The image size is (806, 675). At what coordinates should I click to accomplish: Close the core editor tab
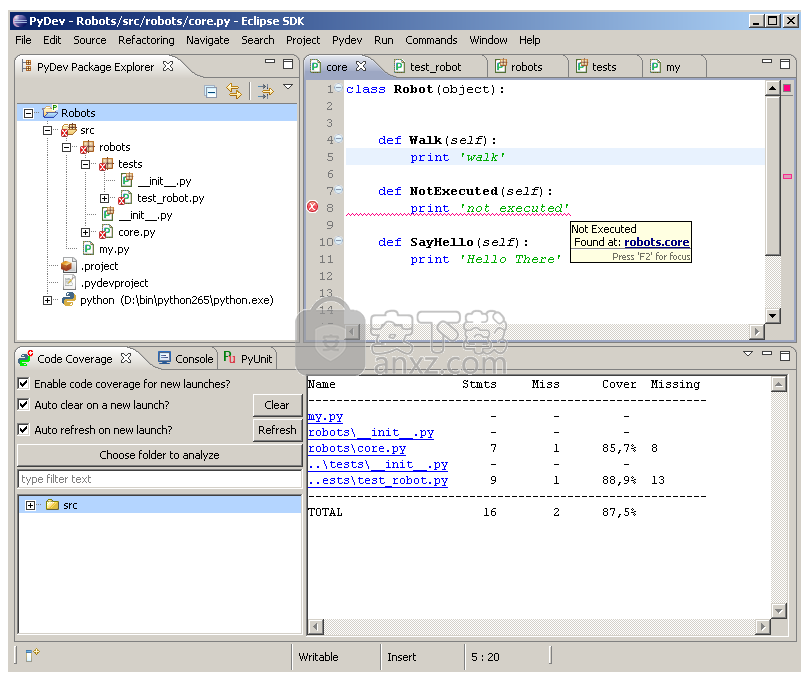361,66
